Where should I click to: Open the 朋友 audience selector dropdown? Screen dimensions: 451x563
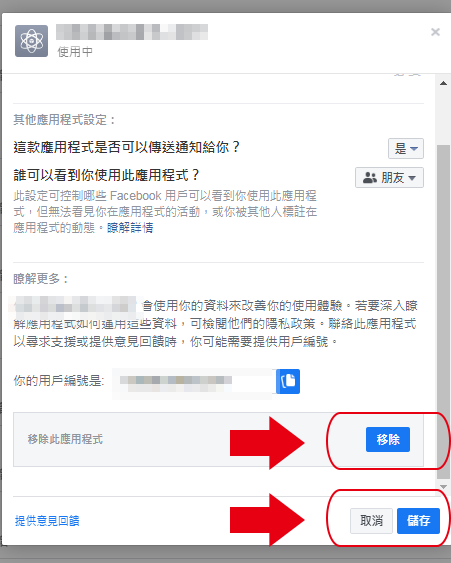coord(389,177)
